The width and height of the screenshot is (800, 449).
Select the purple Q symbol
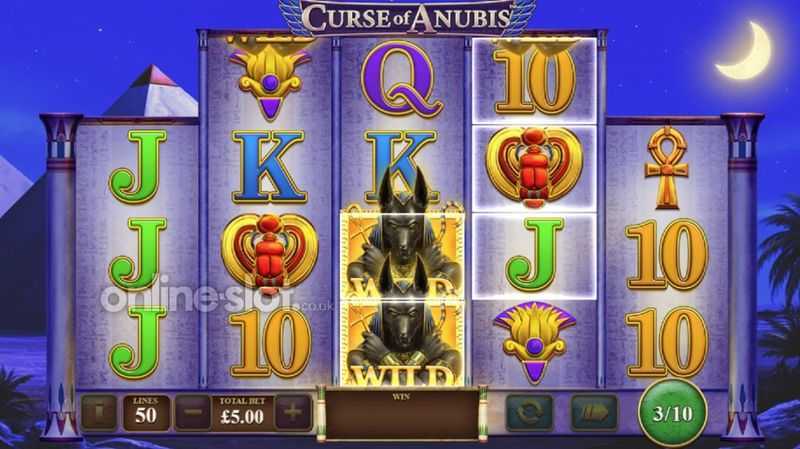coord(402,79)
